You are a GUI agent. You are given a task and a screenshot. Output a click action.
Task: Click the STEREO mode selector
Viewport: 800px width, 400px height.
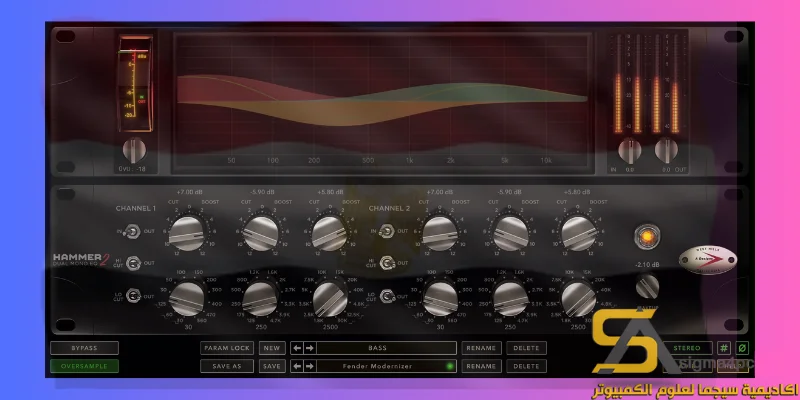pos(687,348)
